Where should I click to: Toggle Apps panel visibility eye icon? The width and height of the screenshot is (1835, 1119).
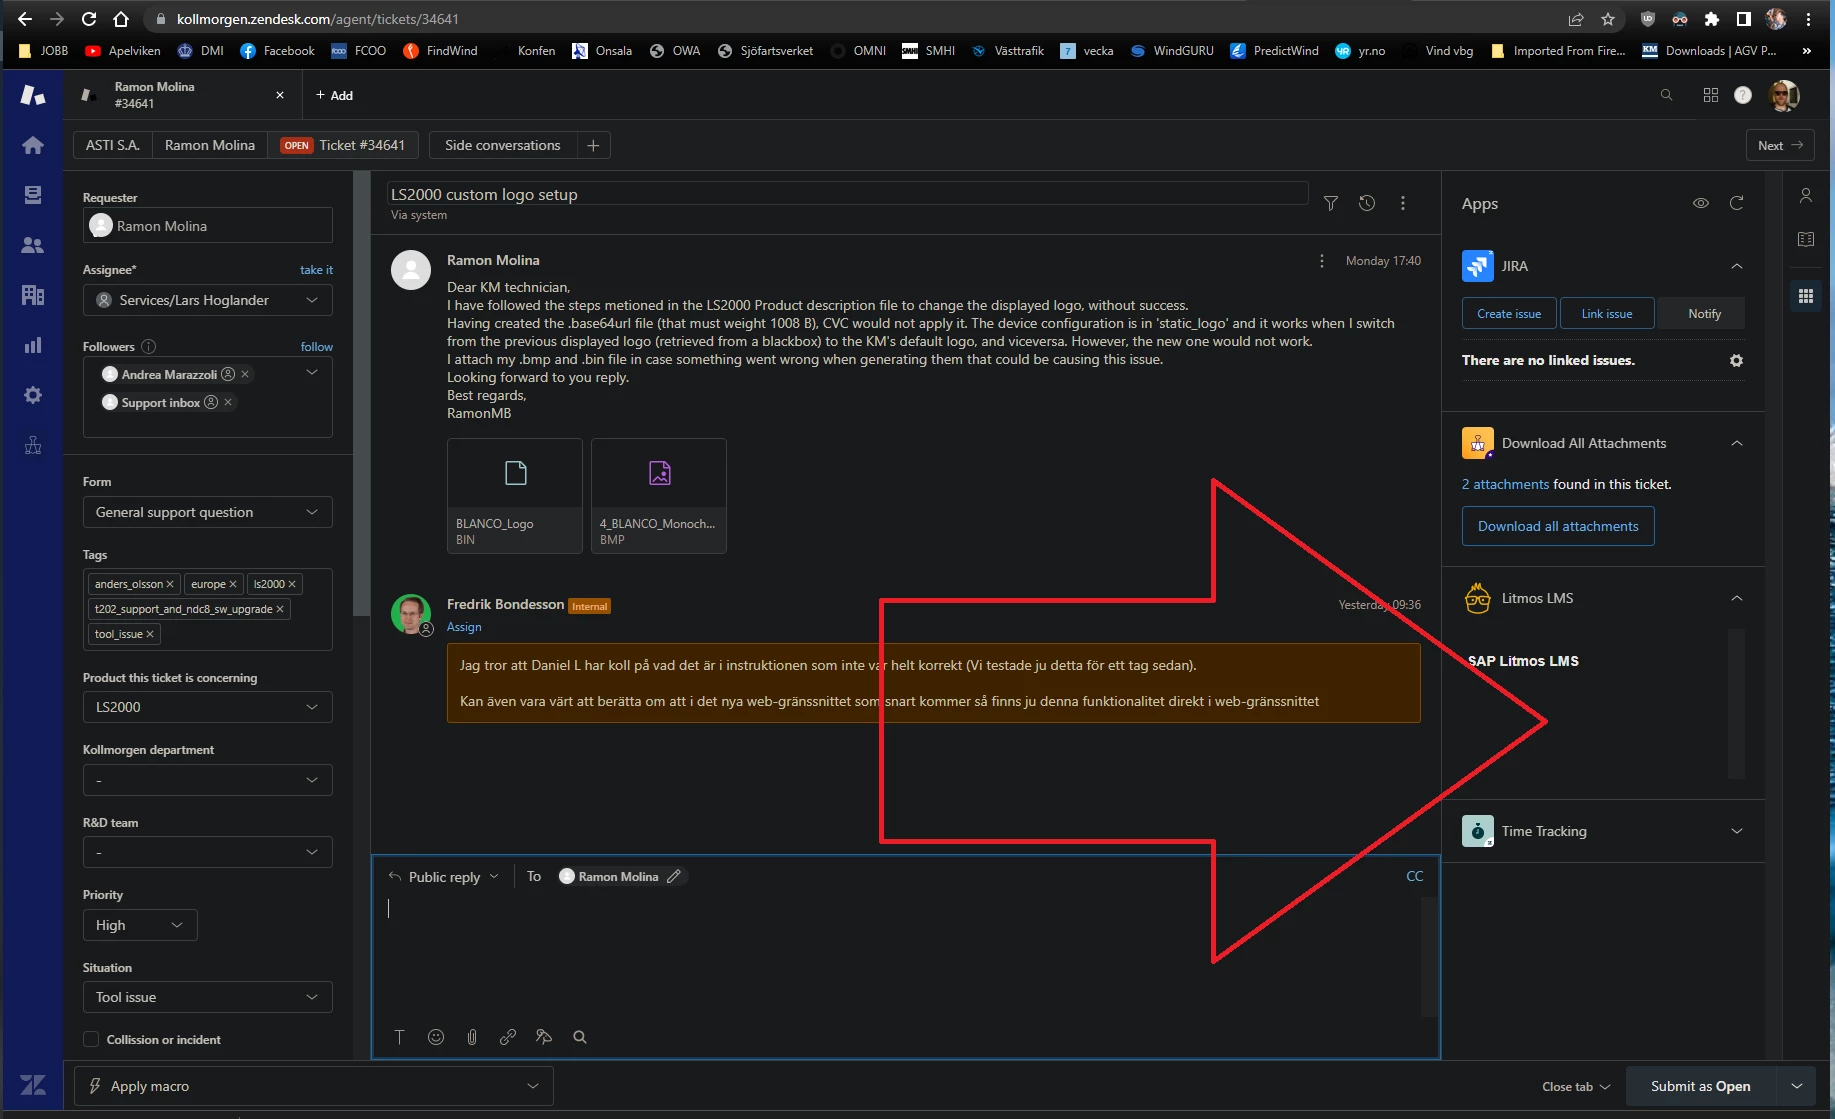point(1701,203)
